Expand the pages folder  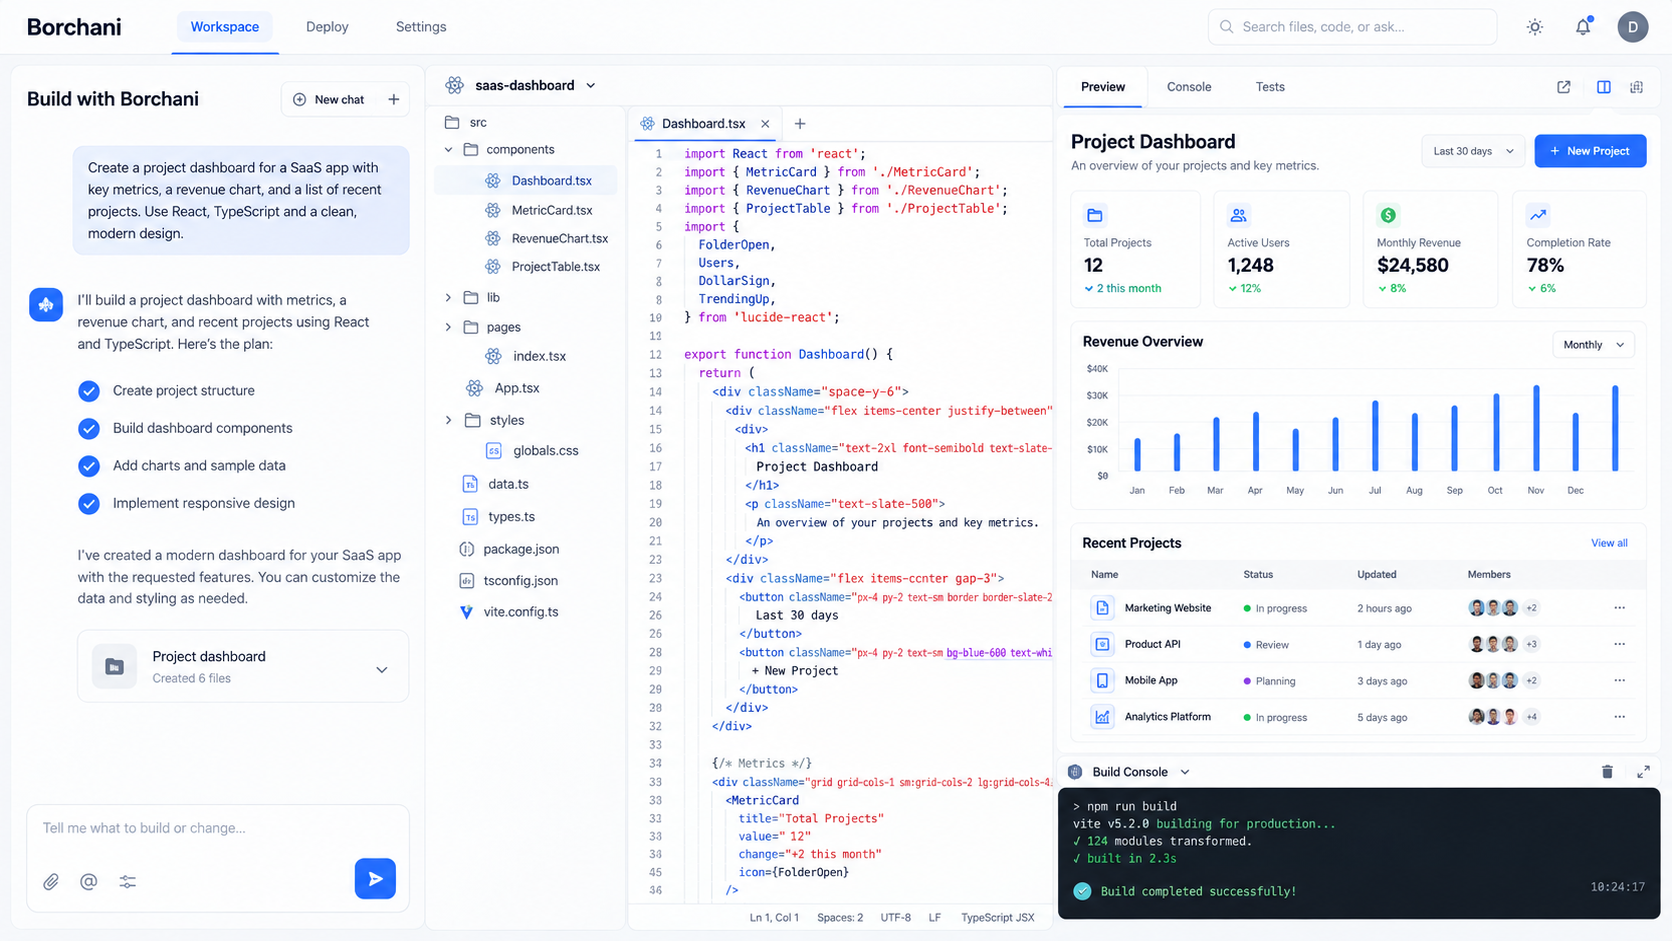448,327
